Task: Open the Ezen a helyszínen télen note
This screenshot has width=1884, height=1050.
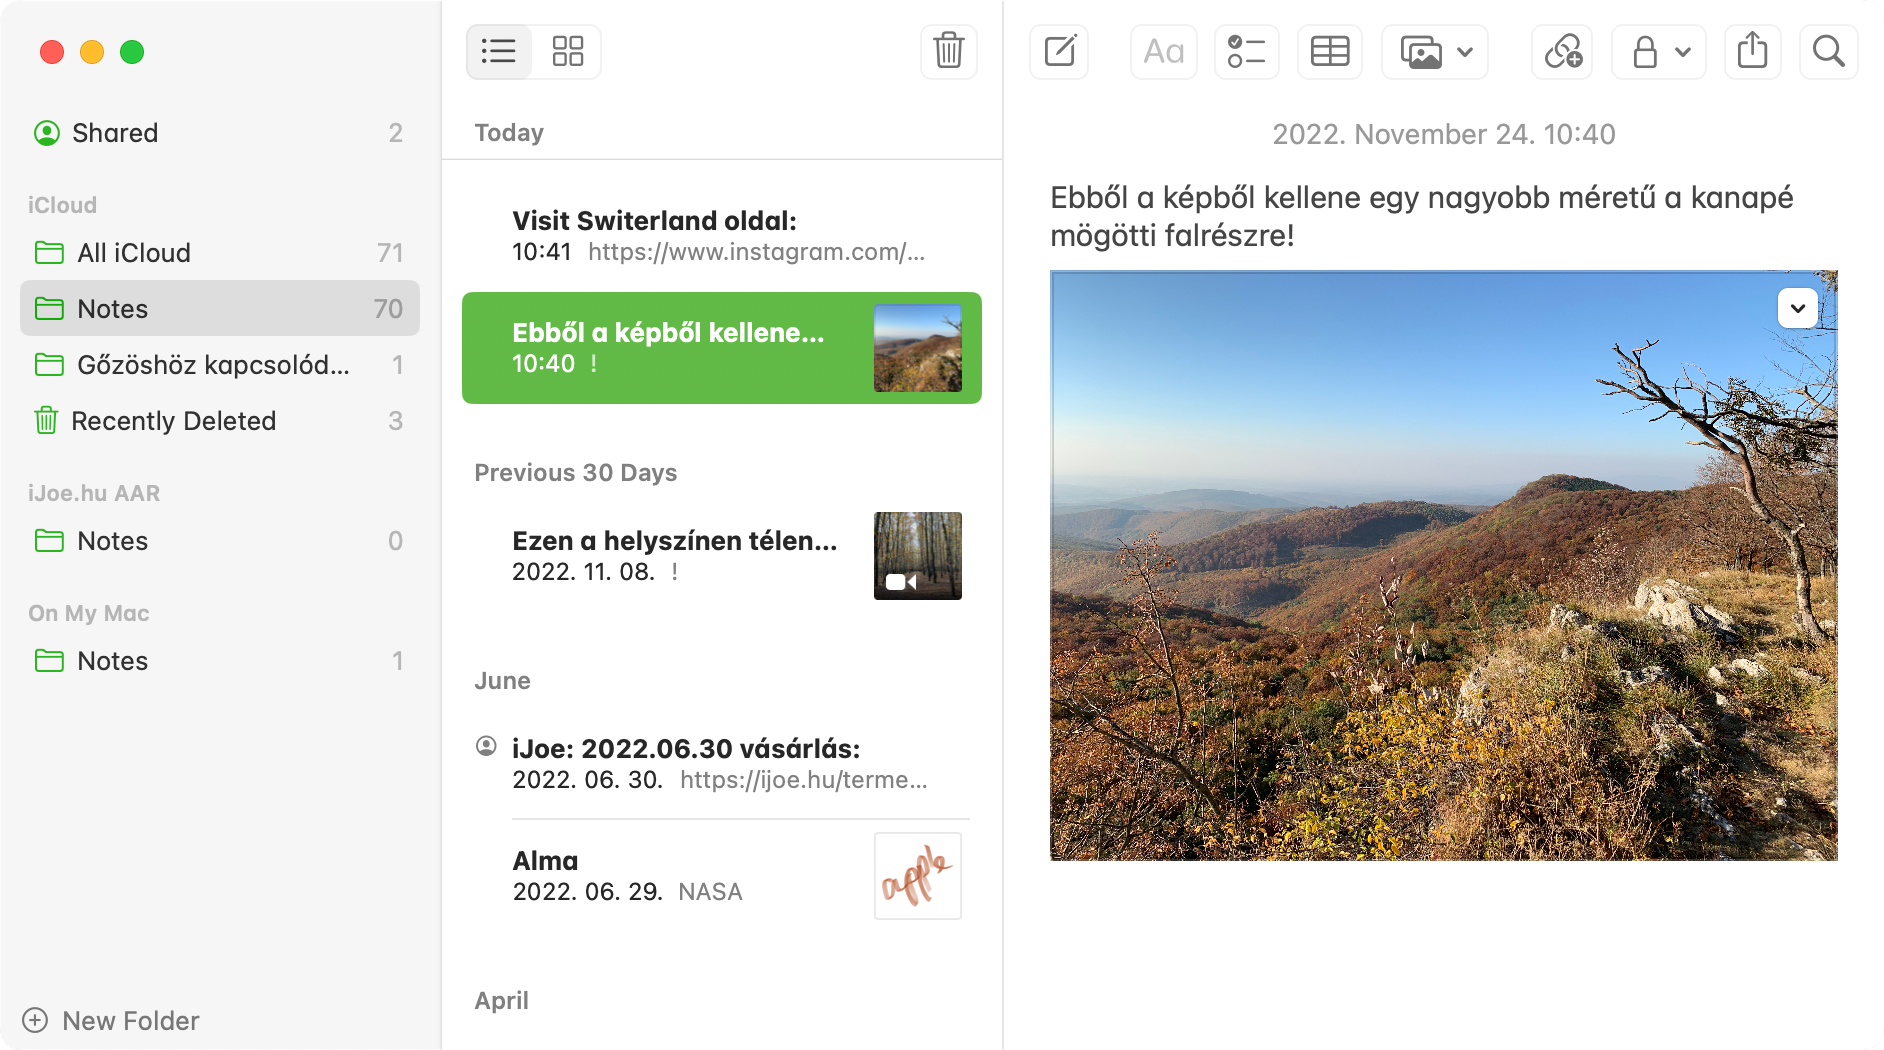Action: 722,556
